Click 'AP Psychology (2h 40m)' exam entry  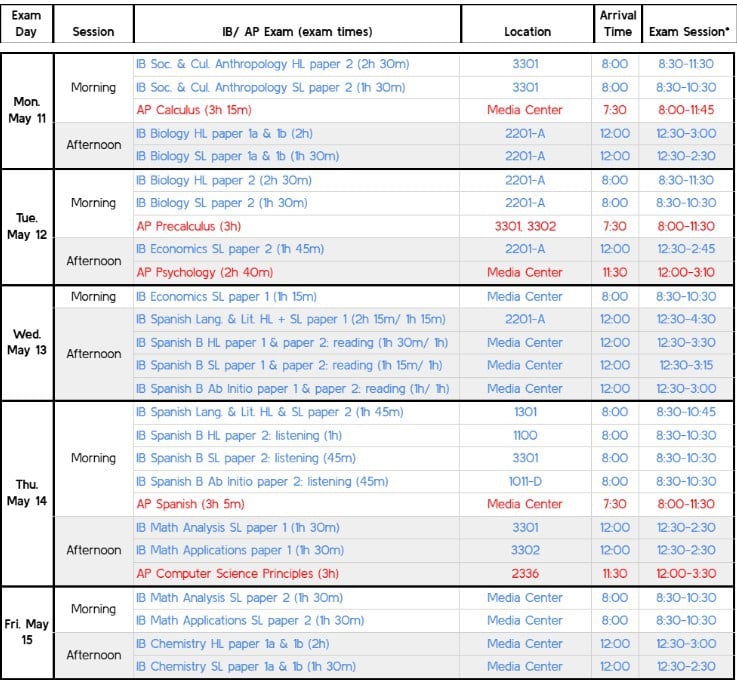(204, 273)
